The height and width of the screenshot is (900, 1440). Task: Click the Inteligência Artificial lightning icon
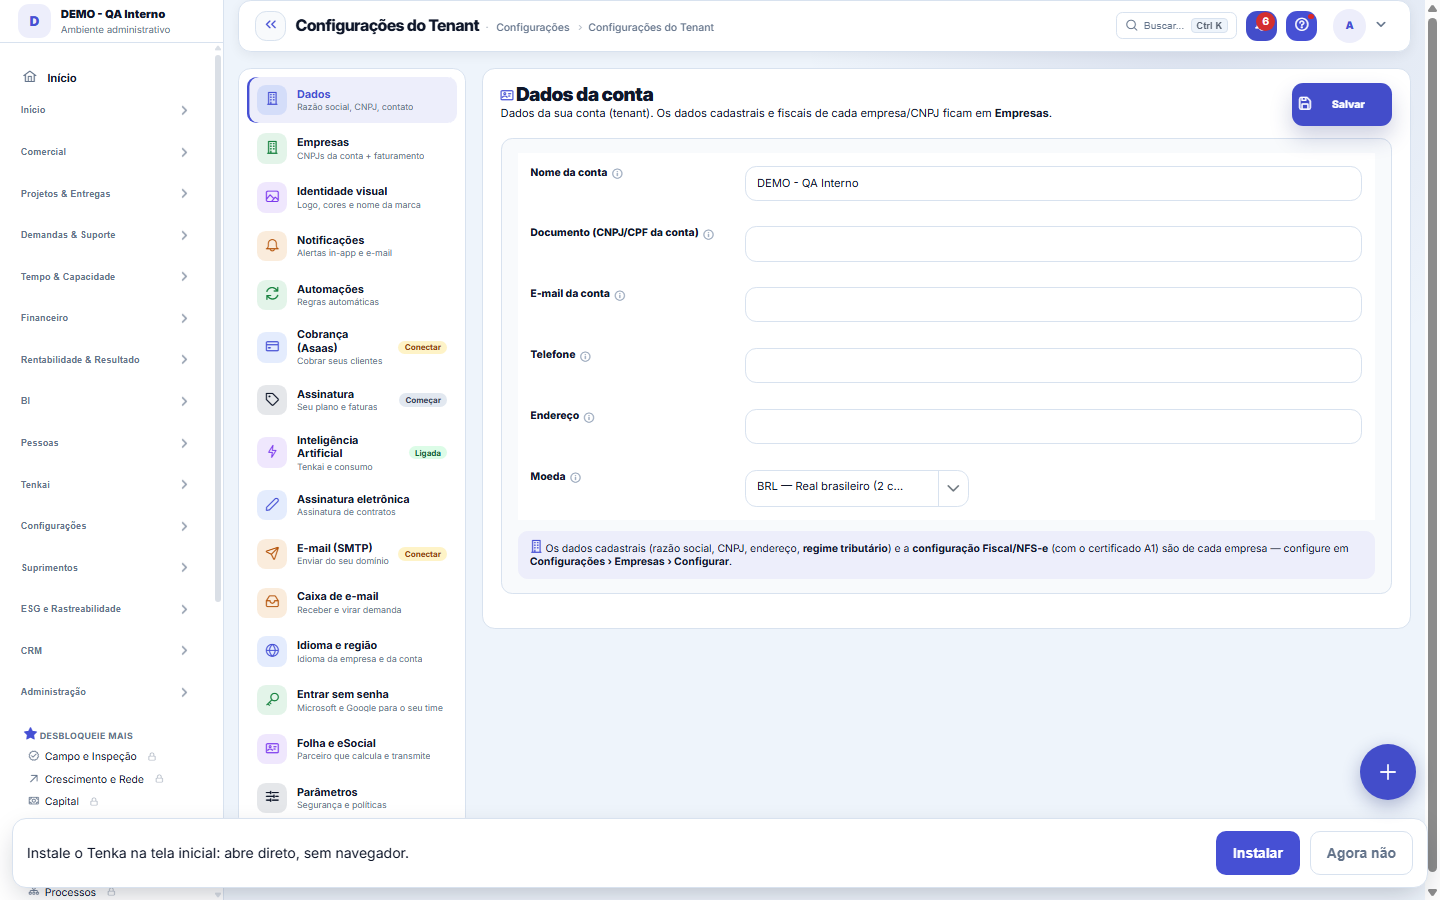(x=272, y=452)
